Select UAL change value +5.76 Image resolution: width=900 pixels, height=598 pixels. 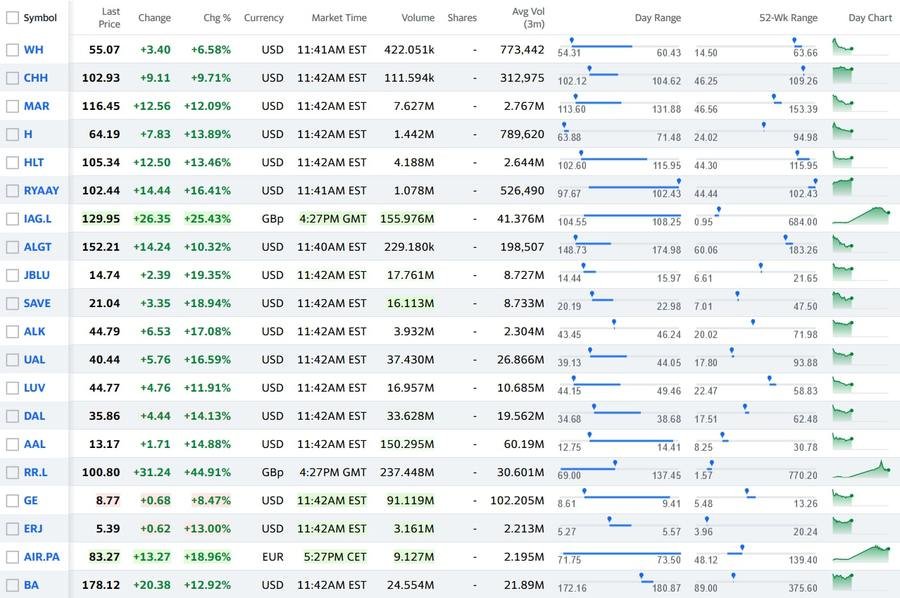[x=156, y=360]
